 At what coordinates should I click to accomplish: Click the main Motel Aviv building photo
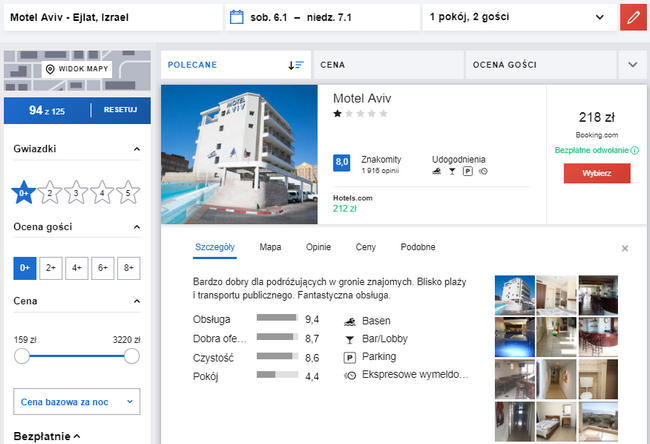(239, 155)
